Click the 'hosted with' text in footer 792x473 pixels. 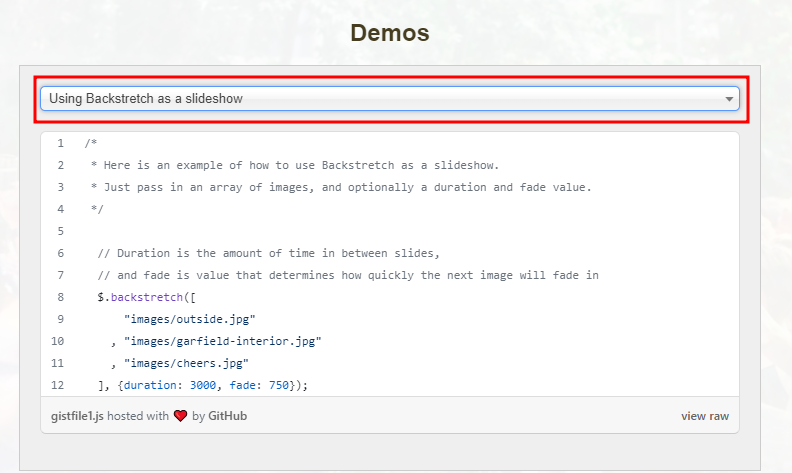pos(138,416)
